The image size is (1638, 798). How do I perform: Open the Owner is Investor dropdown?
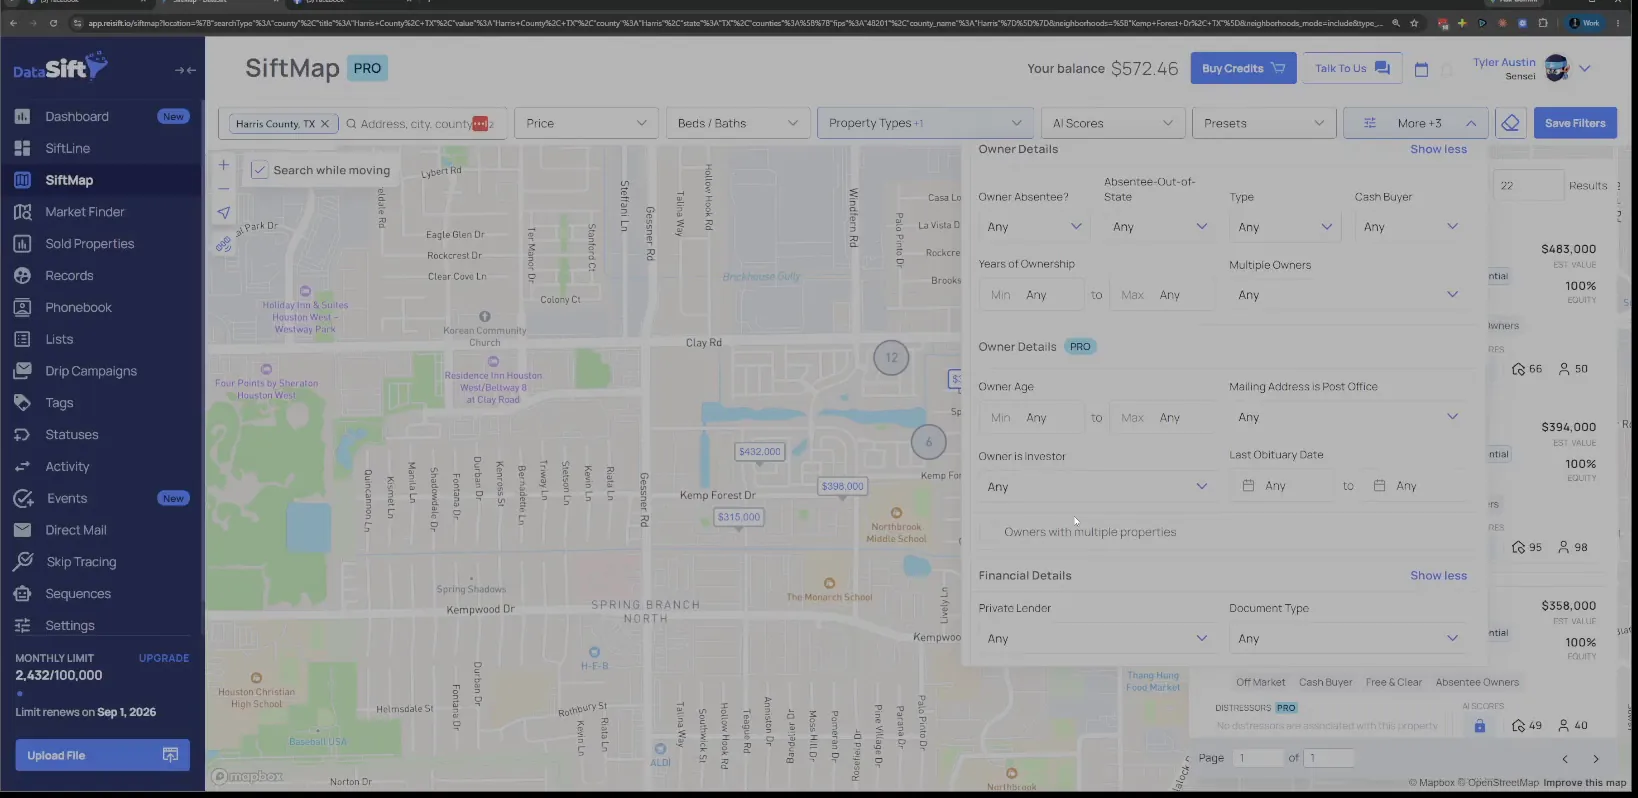tap(1097, 487)
